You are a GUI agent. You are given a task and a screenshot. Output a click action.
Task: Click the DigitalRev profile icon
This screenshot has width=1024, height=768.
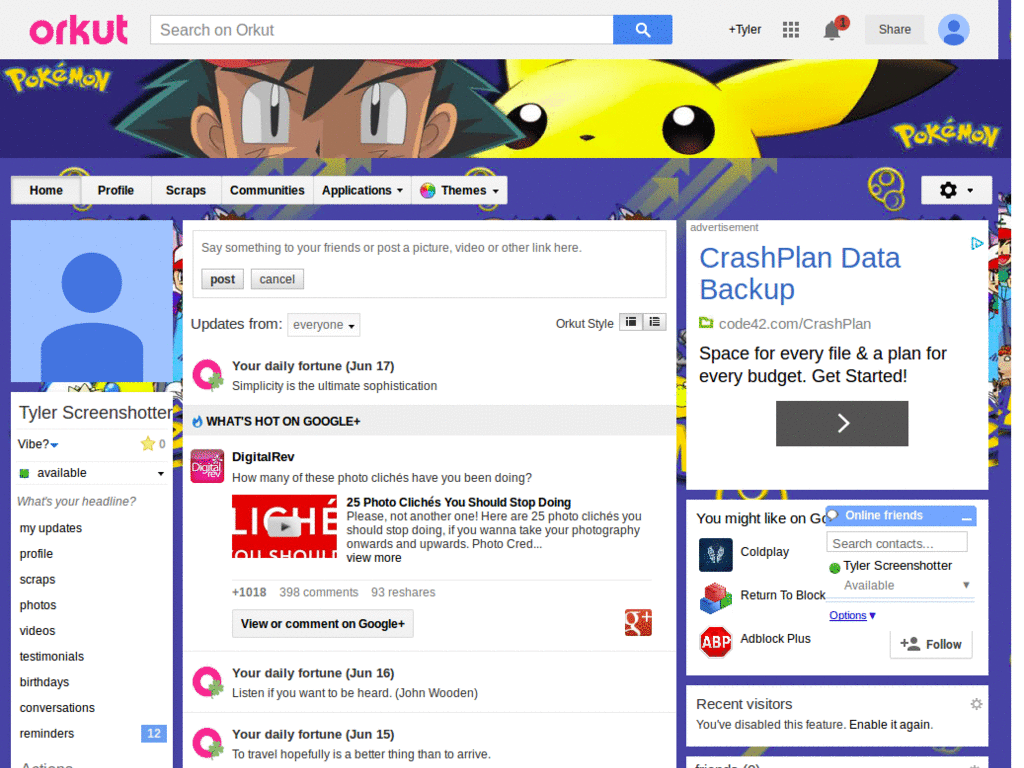(x=207, y=466)
